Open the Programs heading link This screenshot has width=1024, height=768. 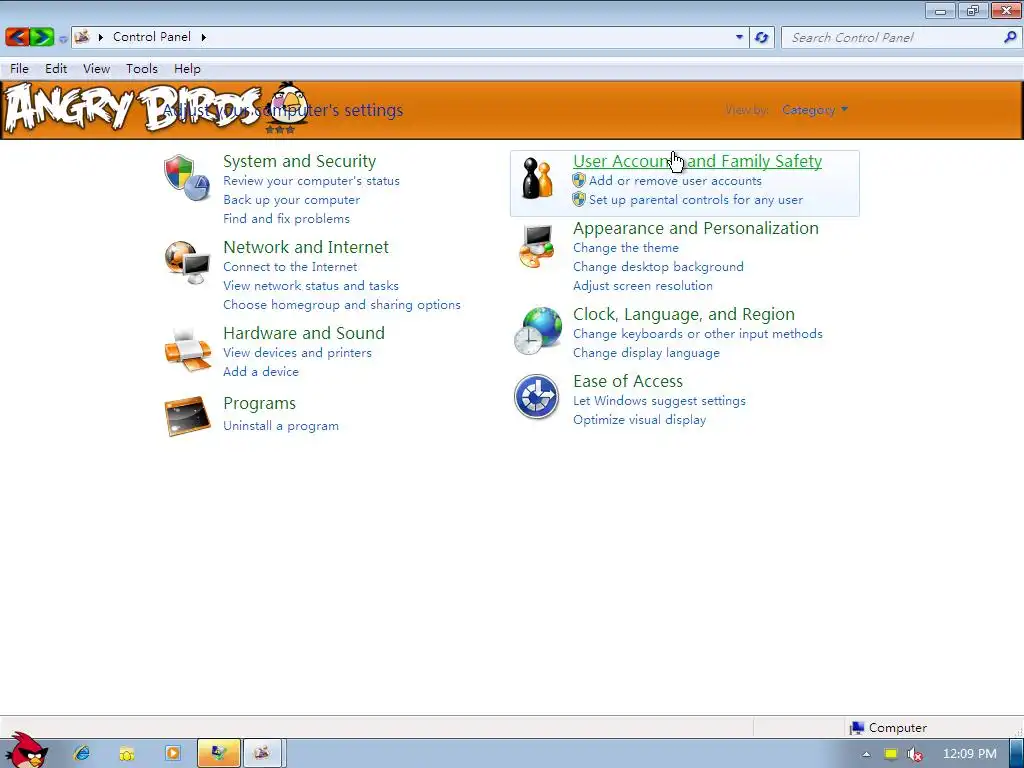tap(259, 404)
